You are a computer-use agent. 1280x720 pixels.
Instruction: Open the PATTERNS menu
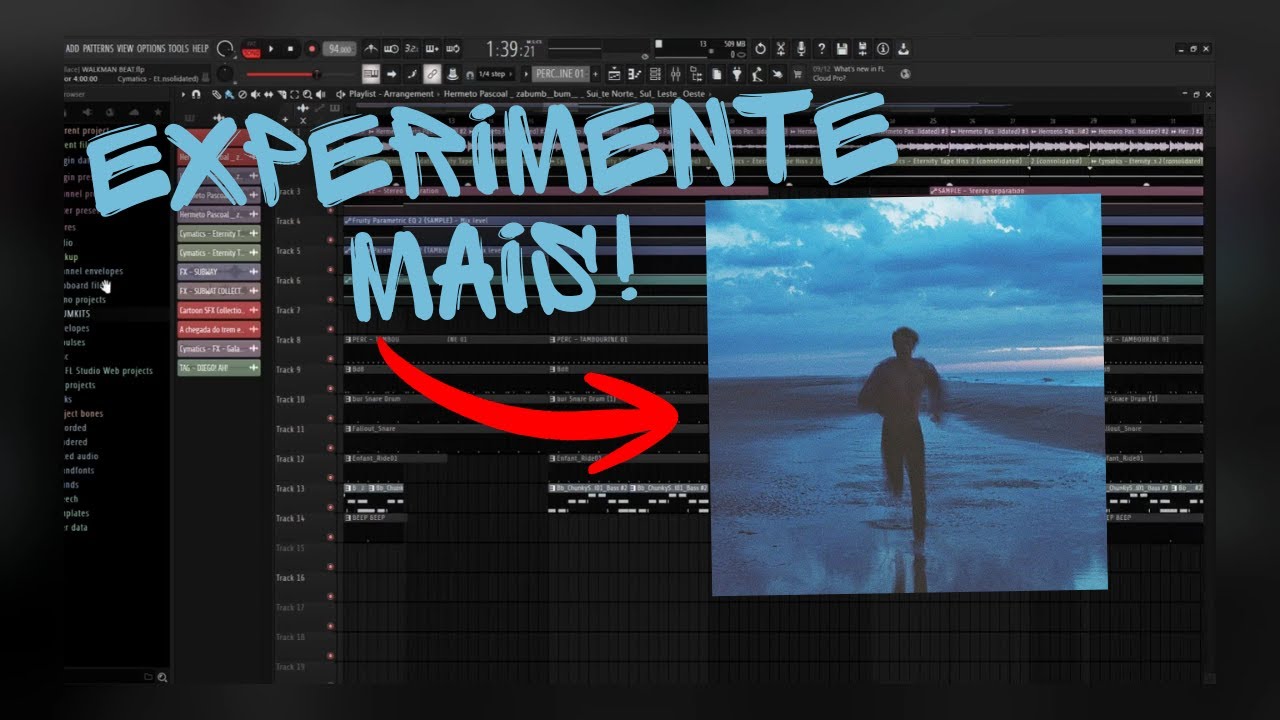coord(98,49)
